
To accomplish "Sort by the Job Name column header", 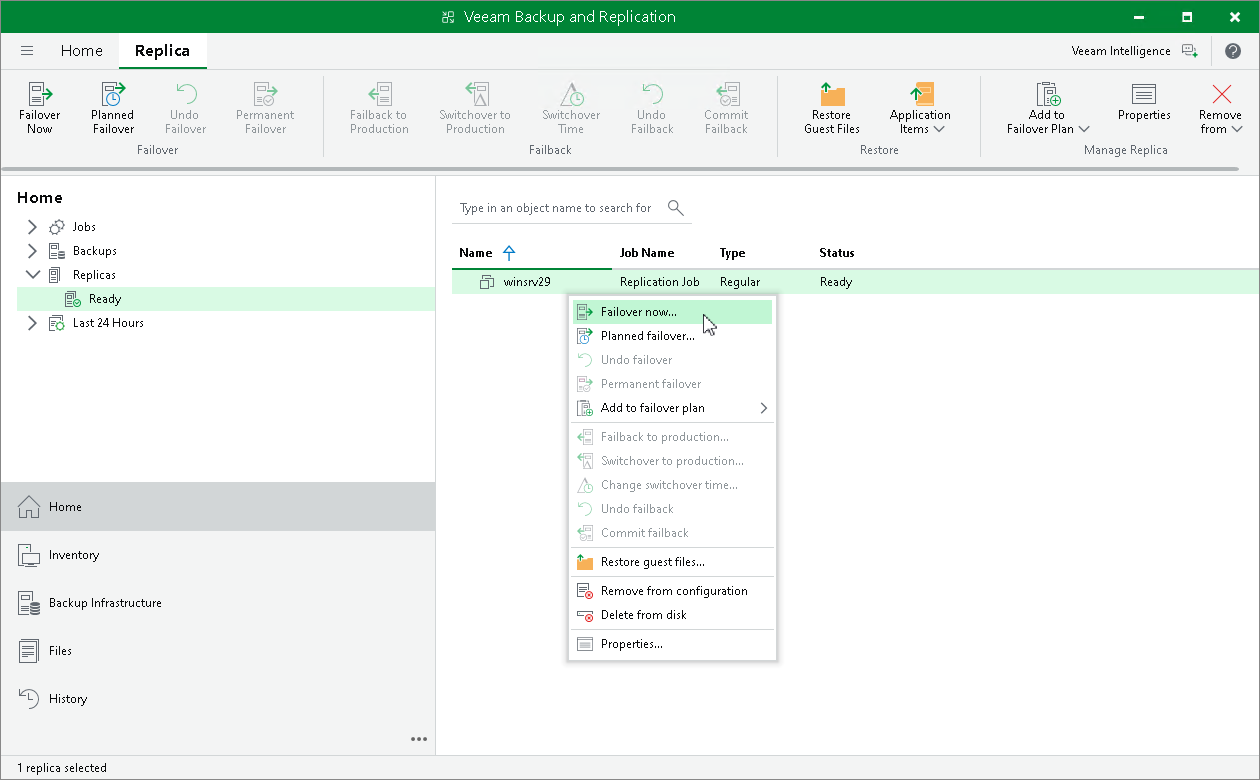I will pos(646,253).
